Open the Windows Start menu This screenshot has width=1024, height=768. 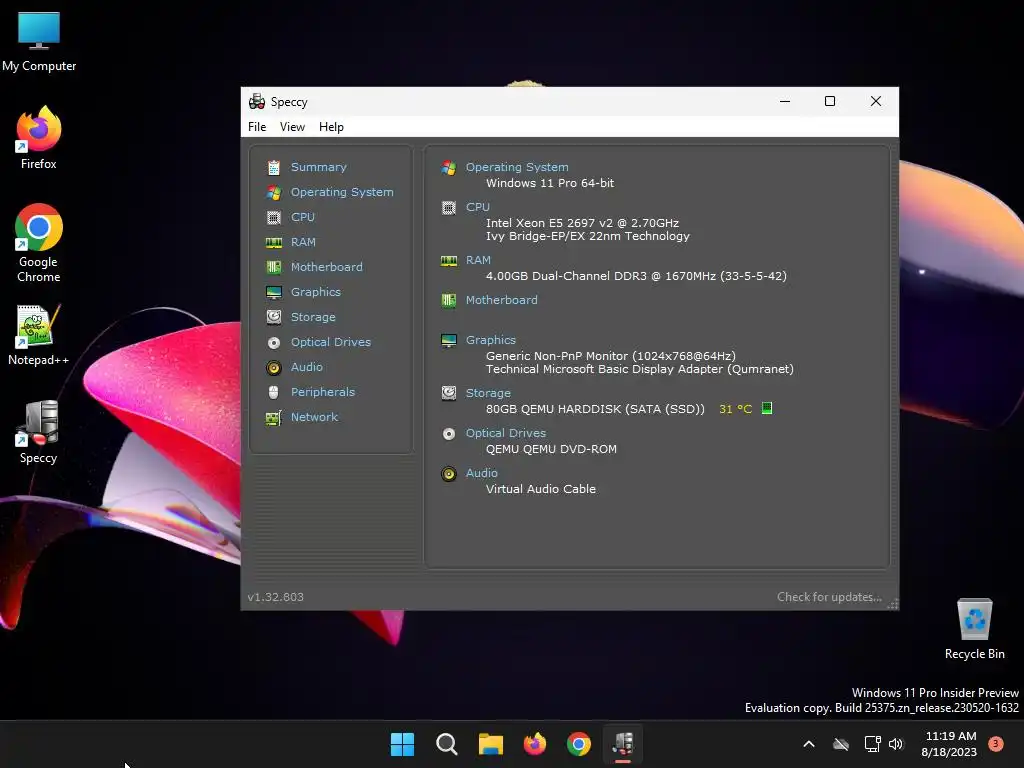(402, 744)
